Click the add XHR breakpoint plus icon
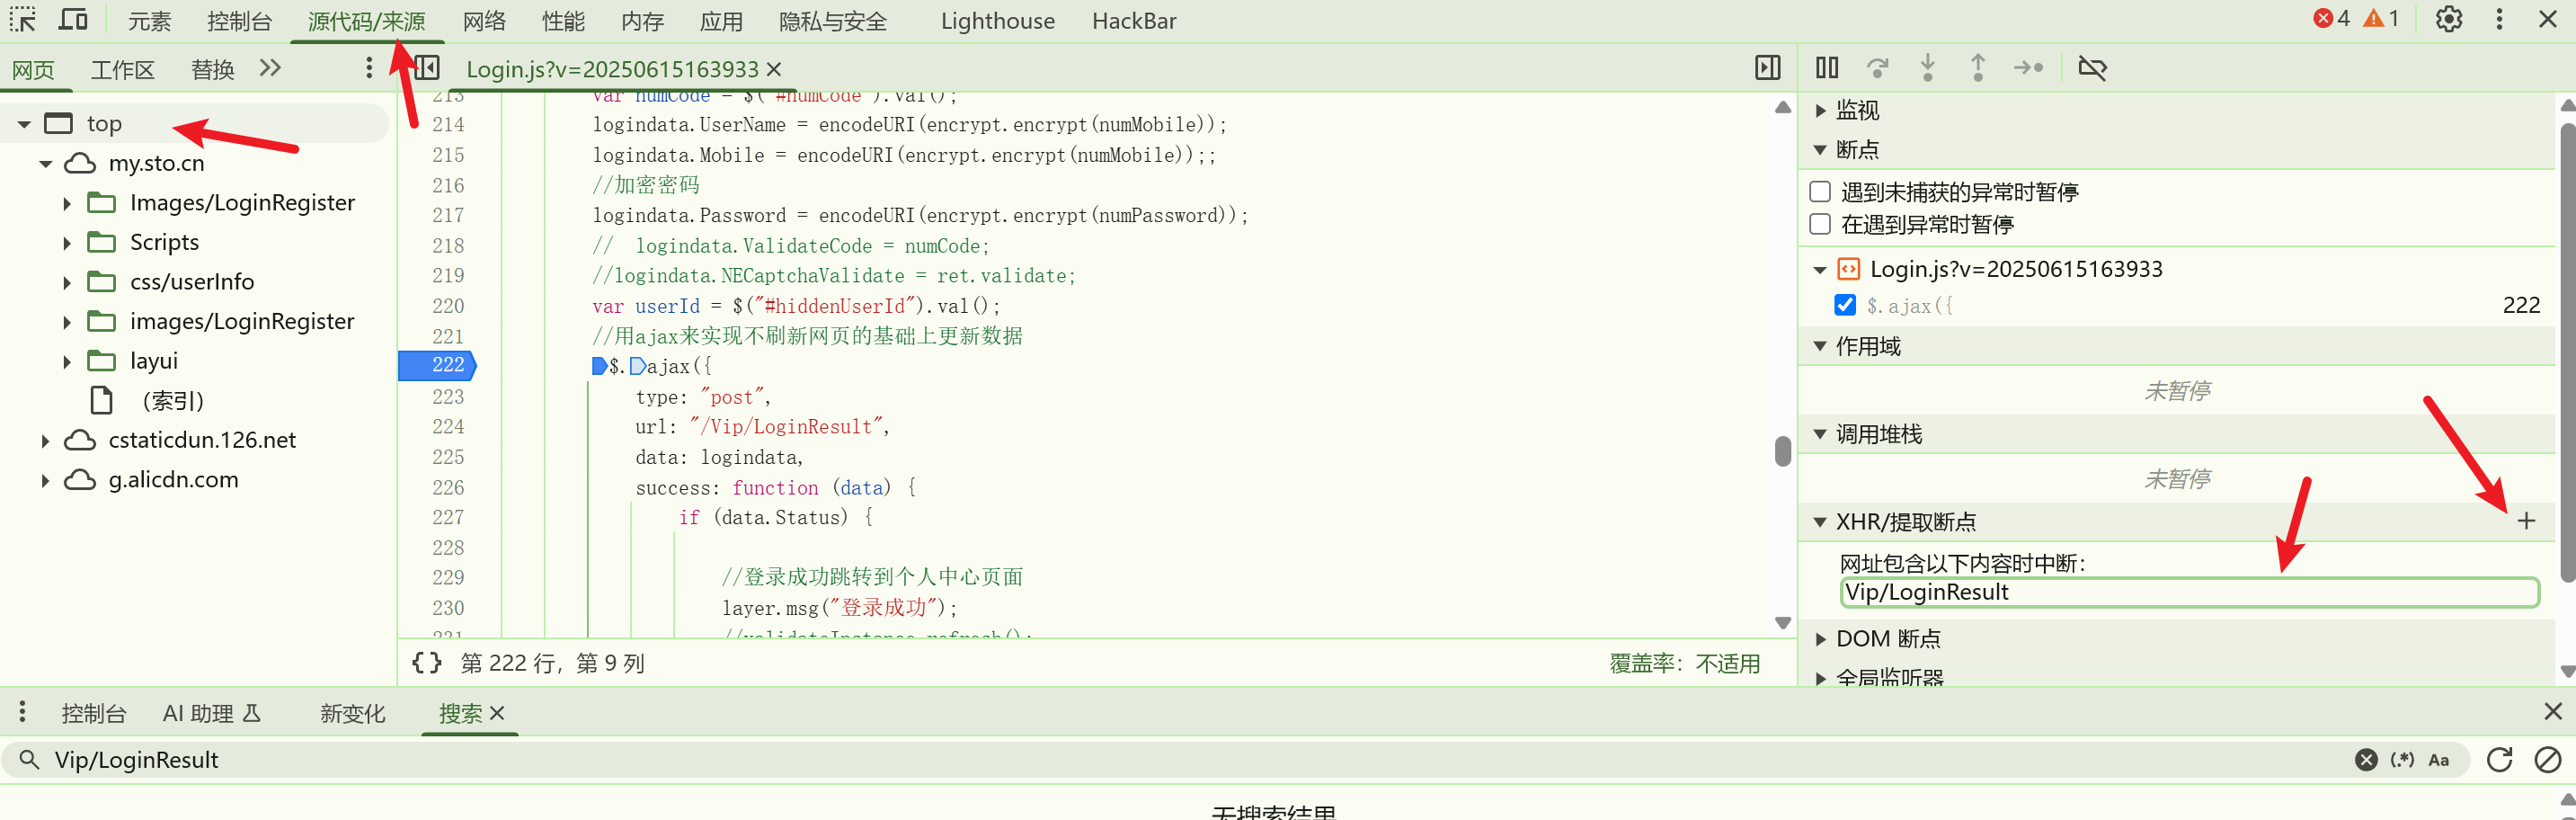The width and height of the screenshot is (2576, 820). click(2526, 521)
